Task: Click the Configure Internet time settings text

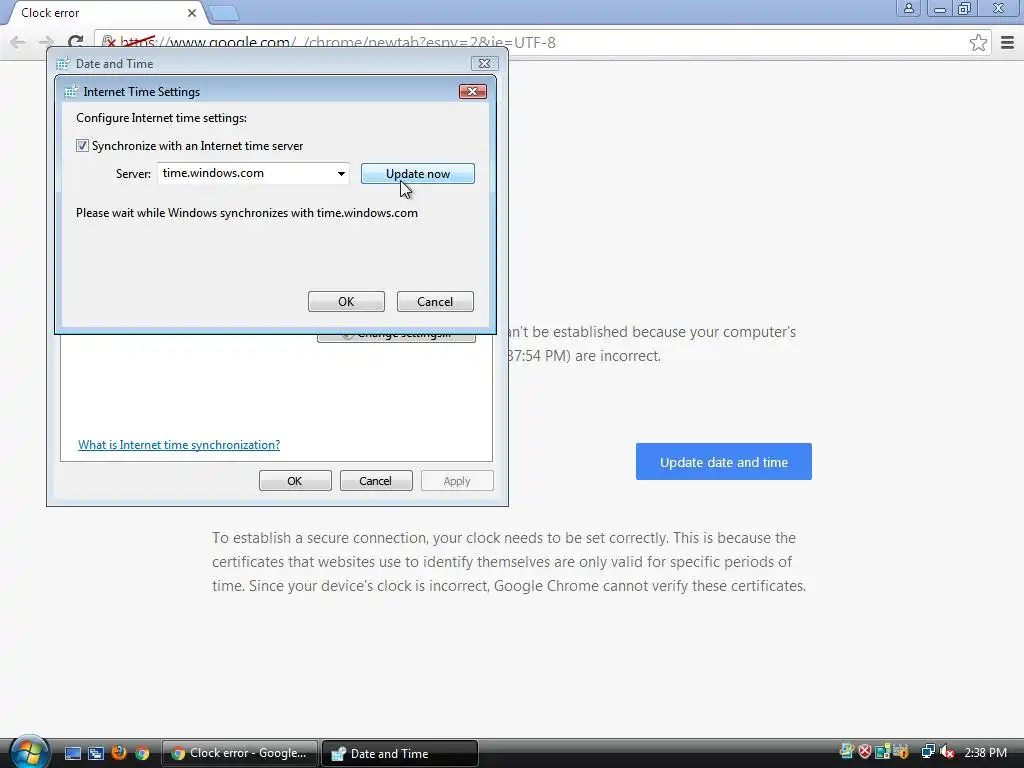Action: click(161, 118)
